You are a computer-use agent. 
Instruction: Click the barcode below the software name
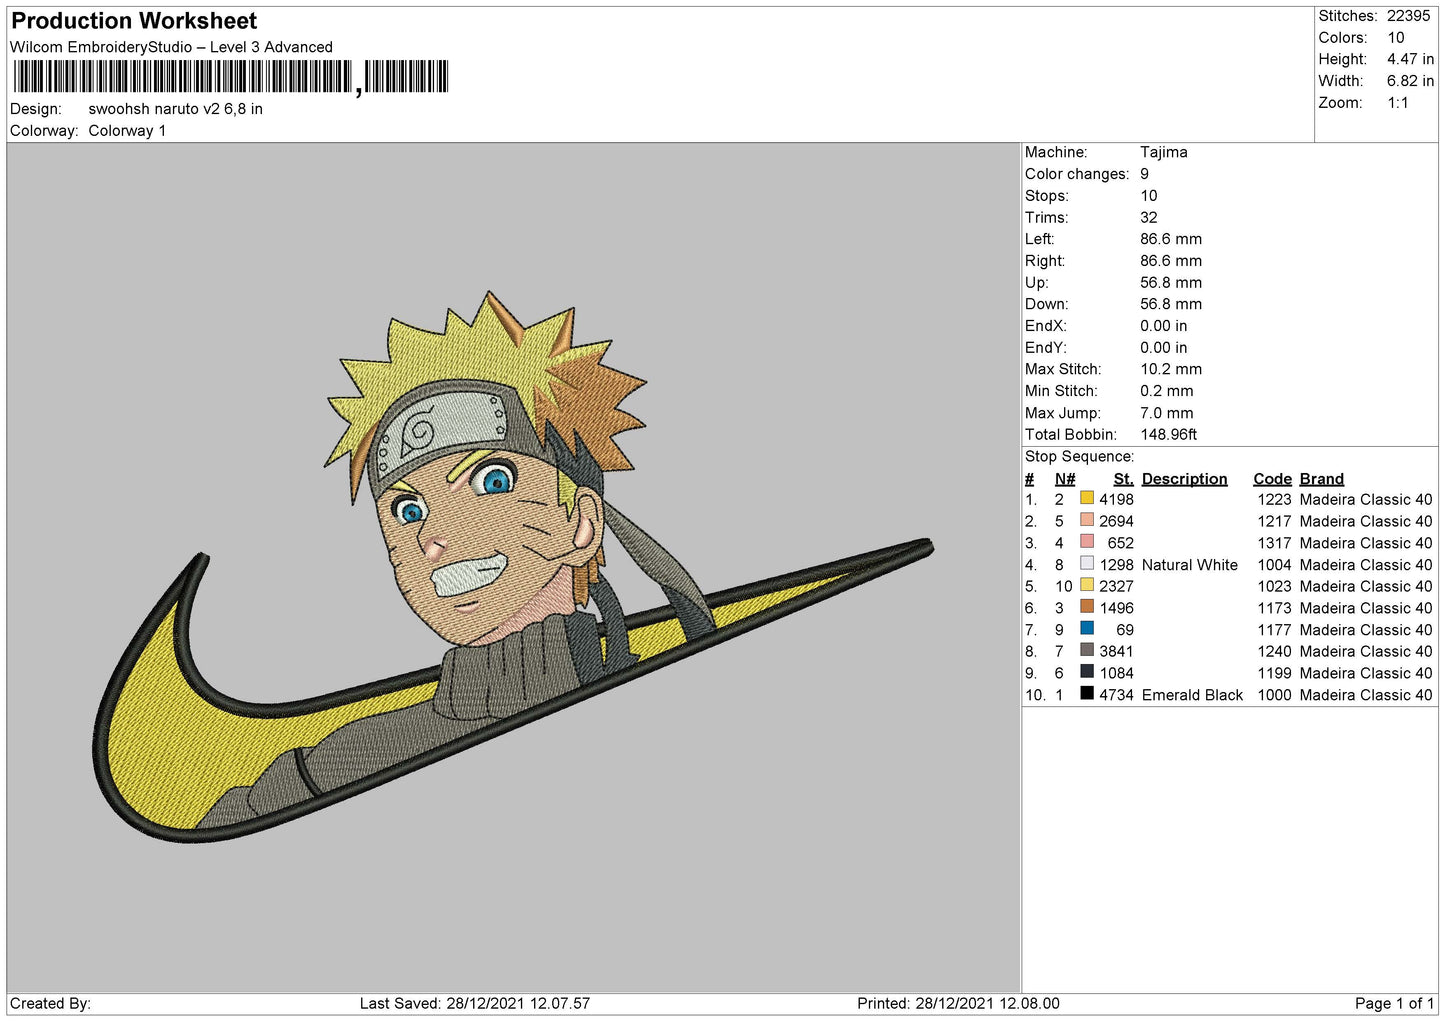click(230, 77)
